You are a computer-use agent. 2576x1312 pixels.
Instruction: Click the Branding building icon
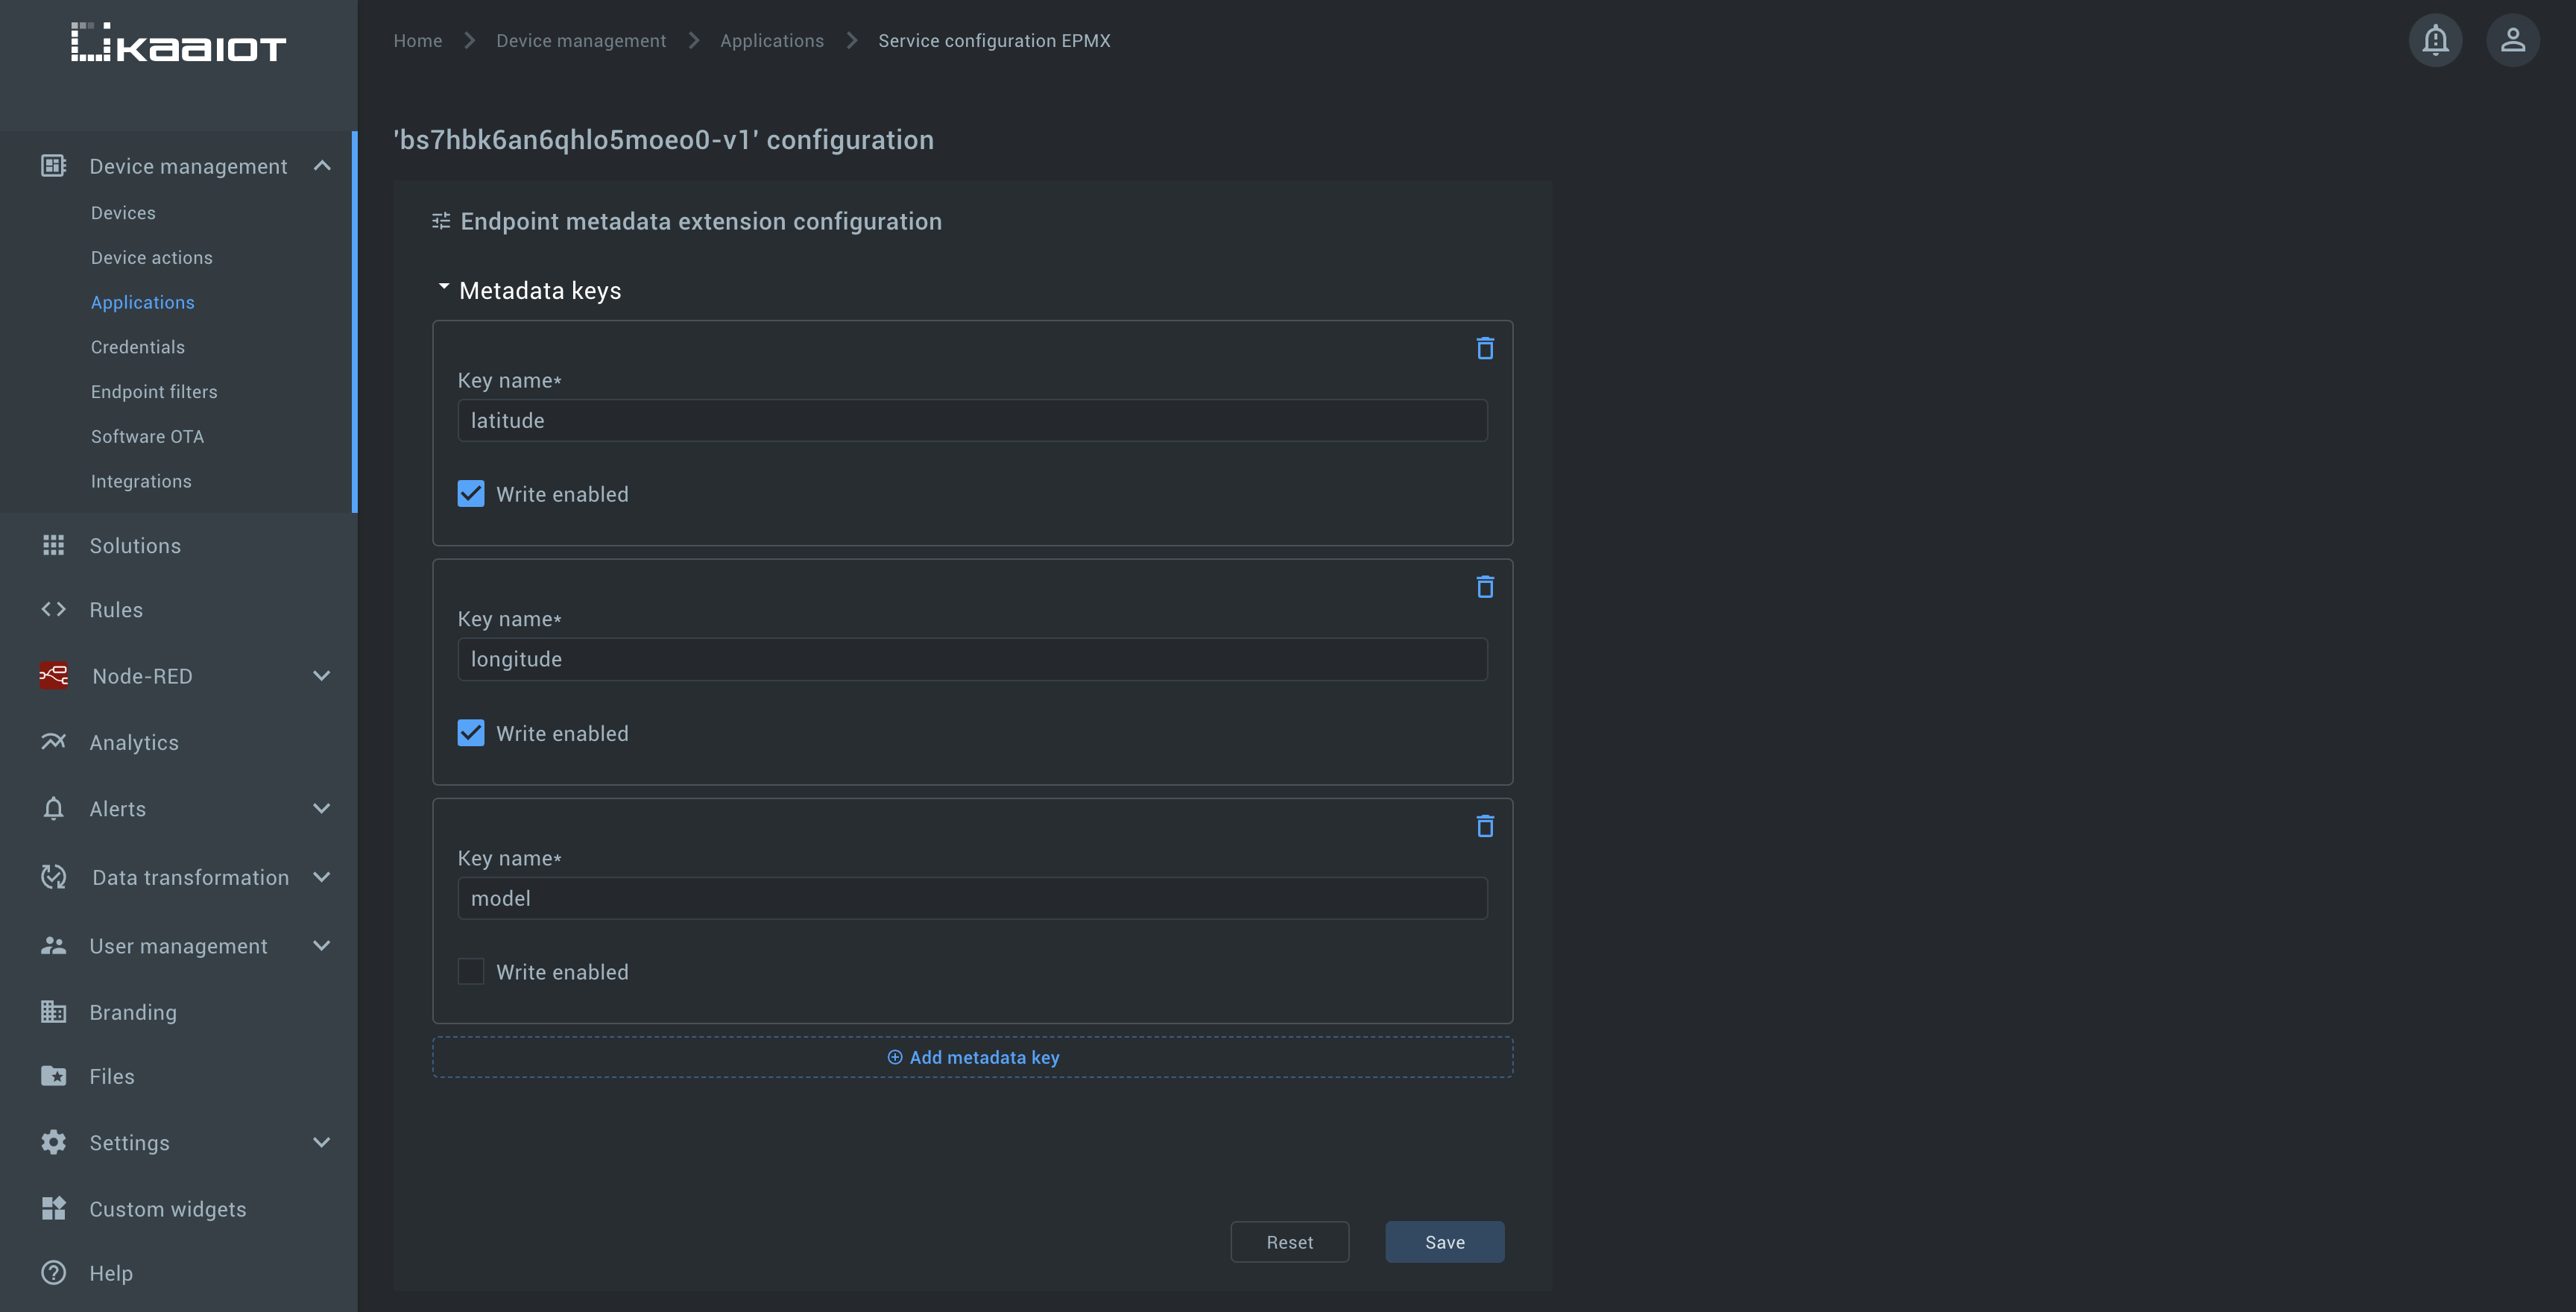coord(53,1012)
